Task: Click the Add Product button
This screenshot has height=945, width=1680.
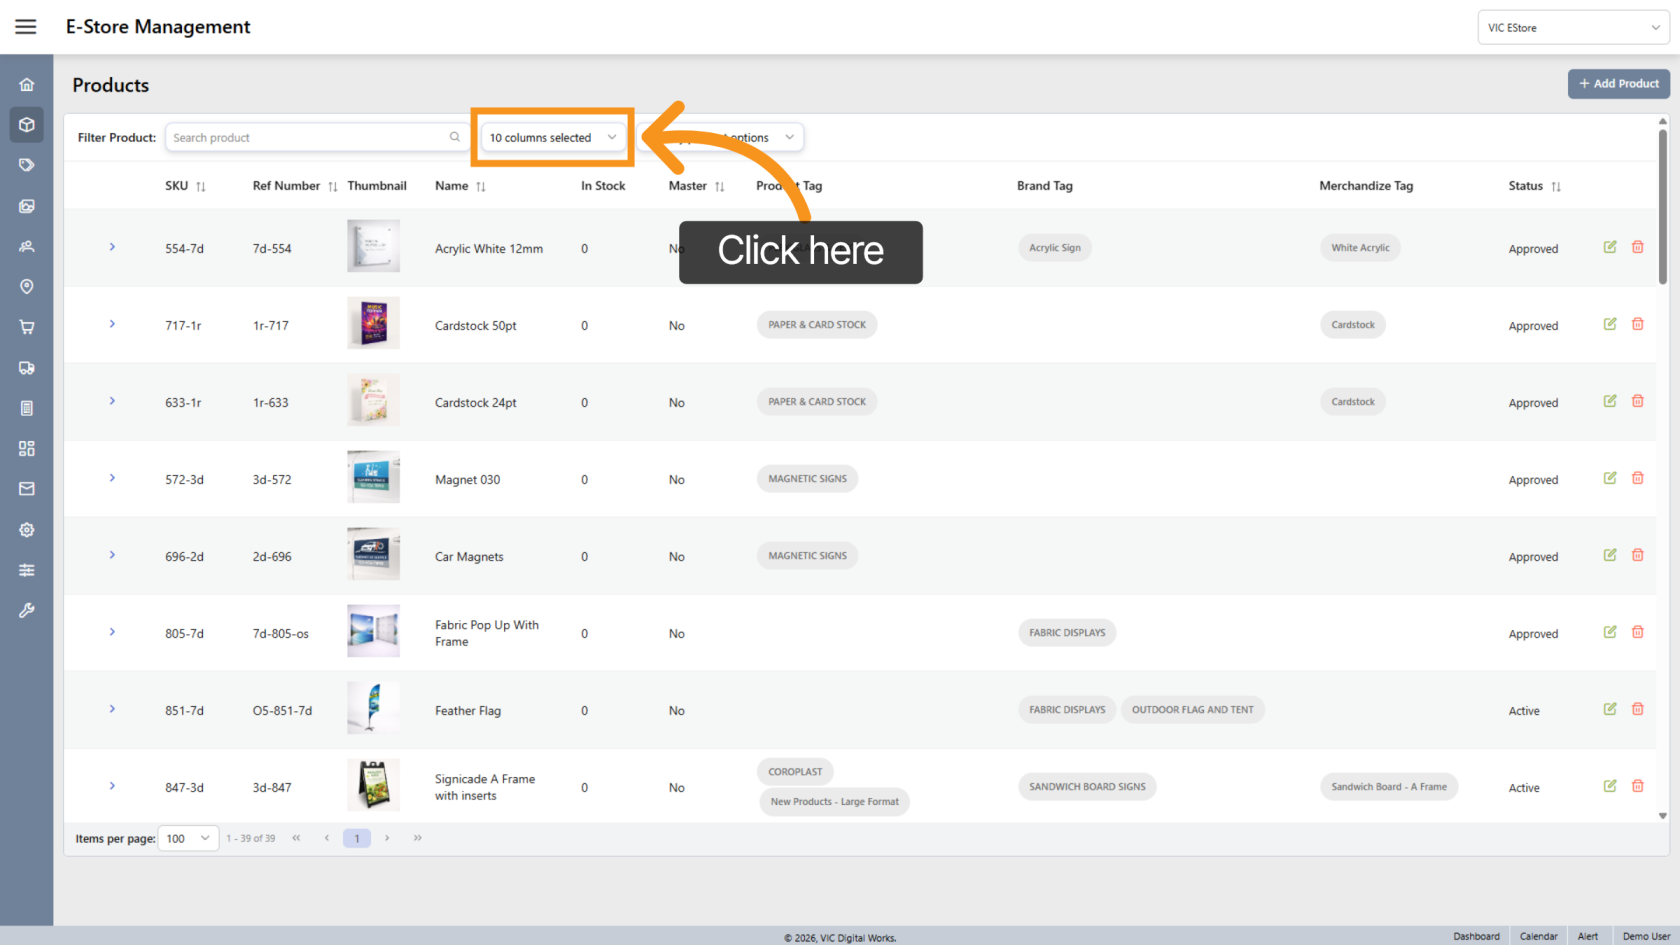Action: pyautogui.click(x=1618, y=84)
